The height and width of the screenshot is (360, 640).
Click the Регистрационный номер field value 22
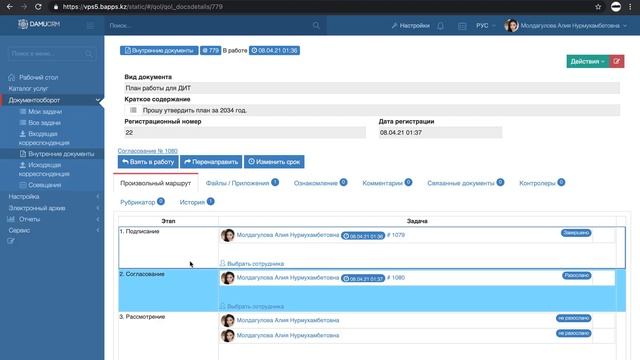(245, 133)
